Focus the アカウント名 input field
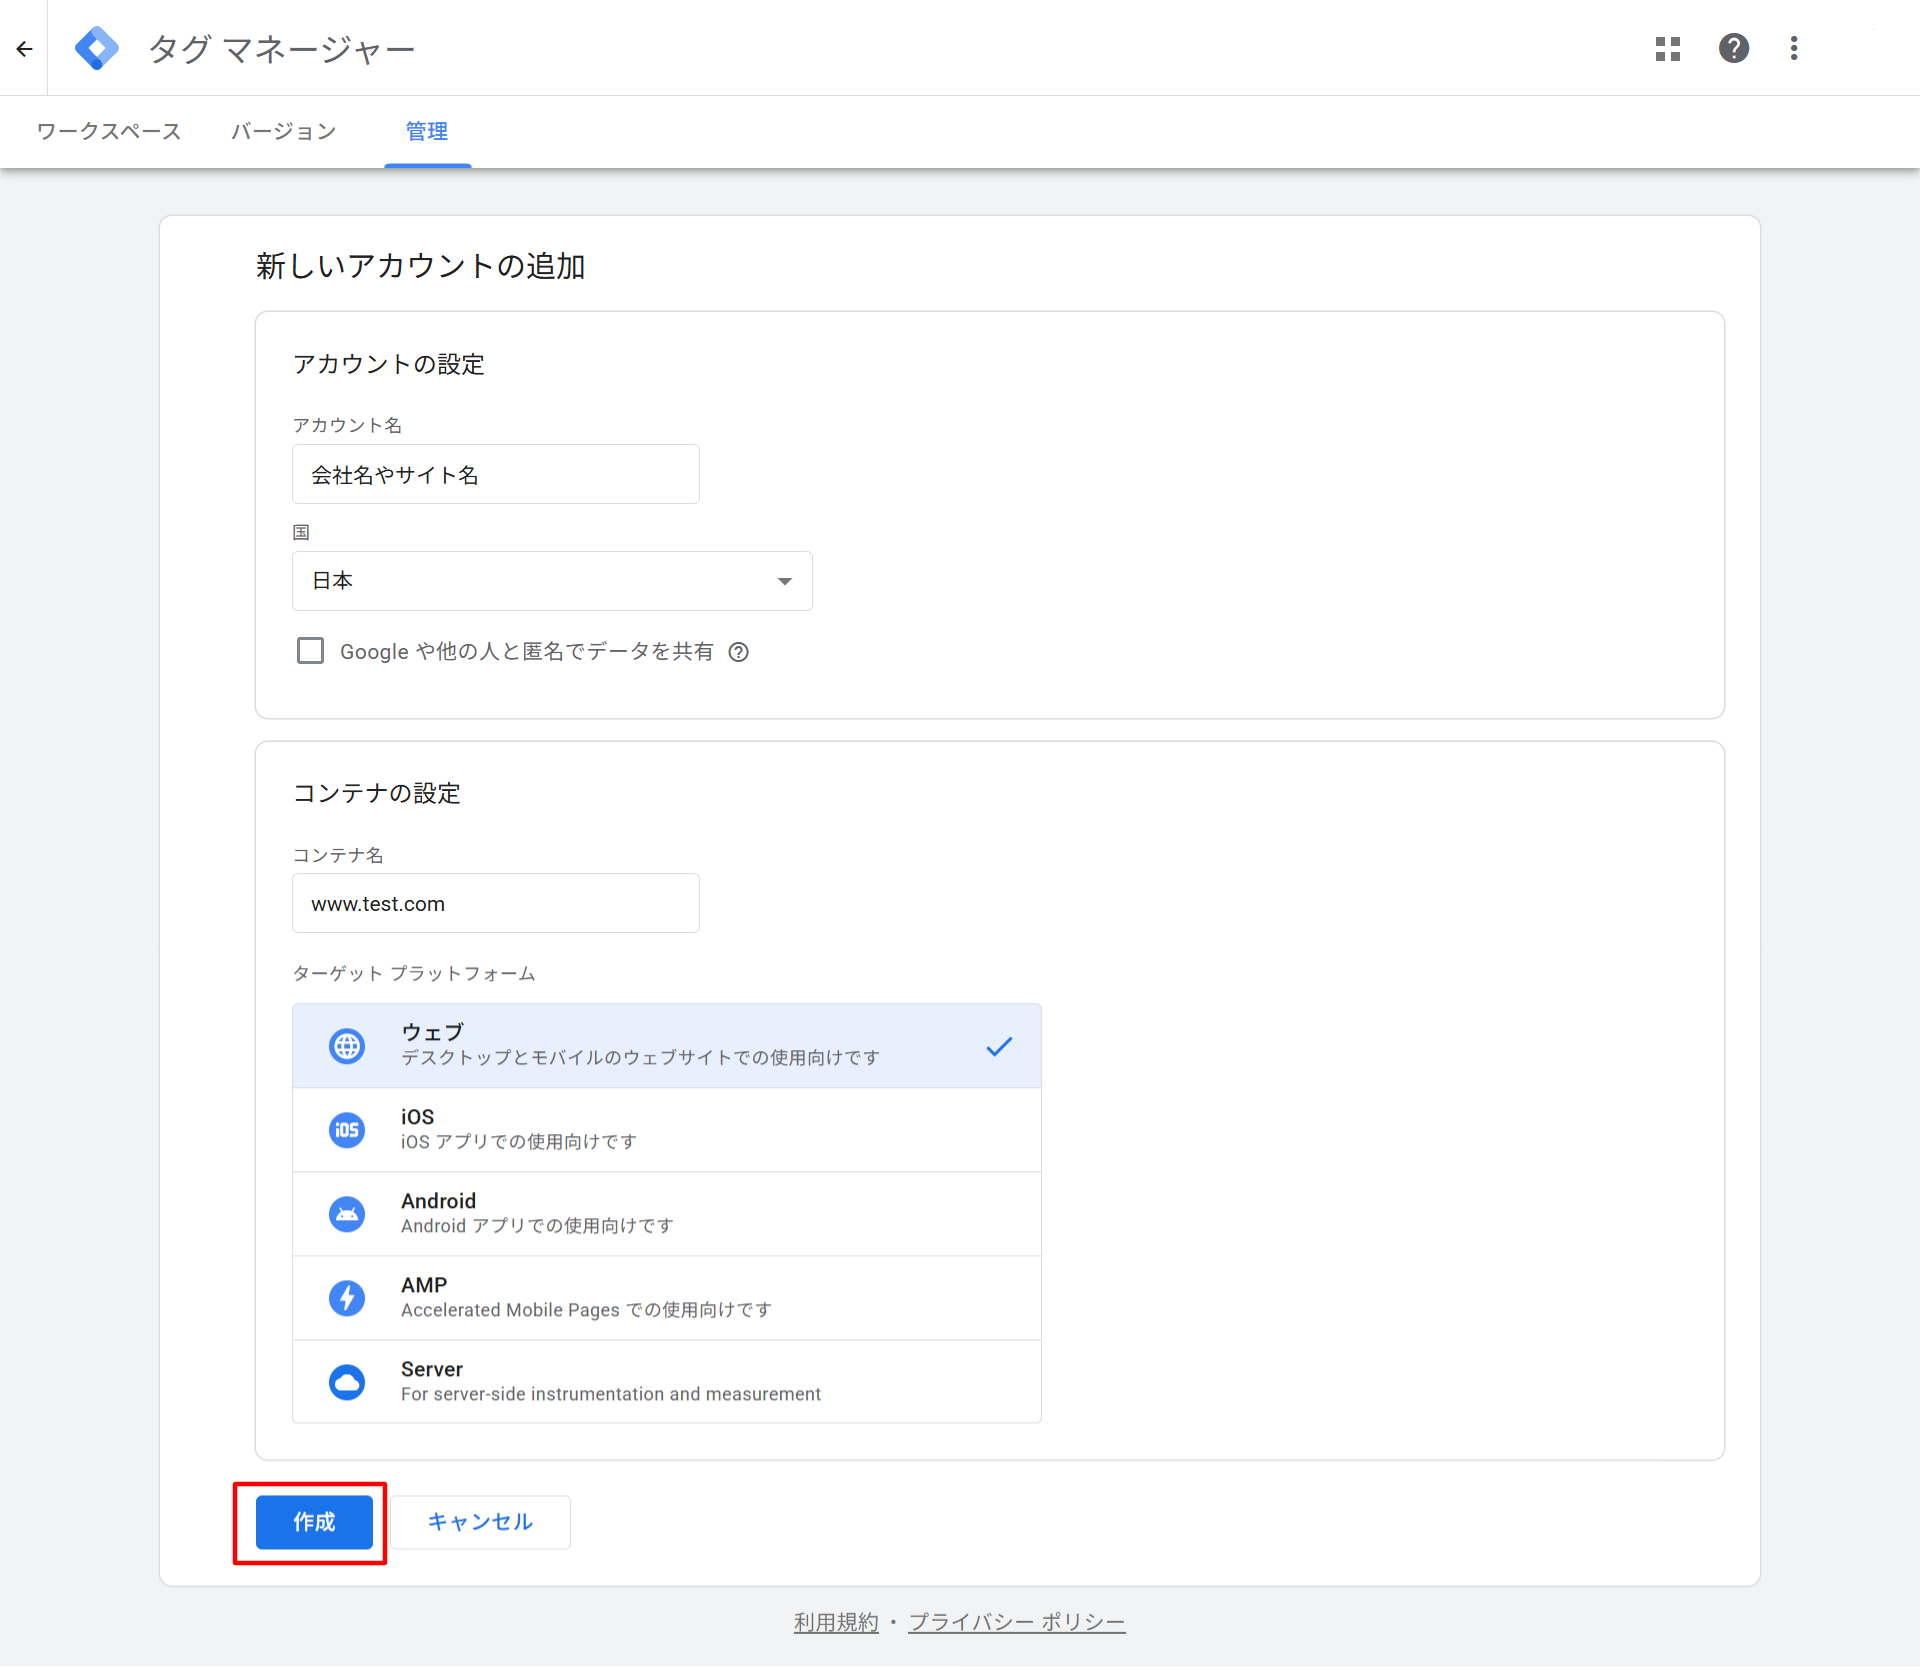This screenshot has height=1670, width=1920. tap(495, 474)
